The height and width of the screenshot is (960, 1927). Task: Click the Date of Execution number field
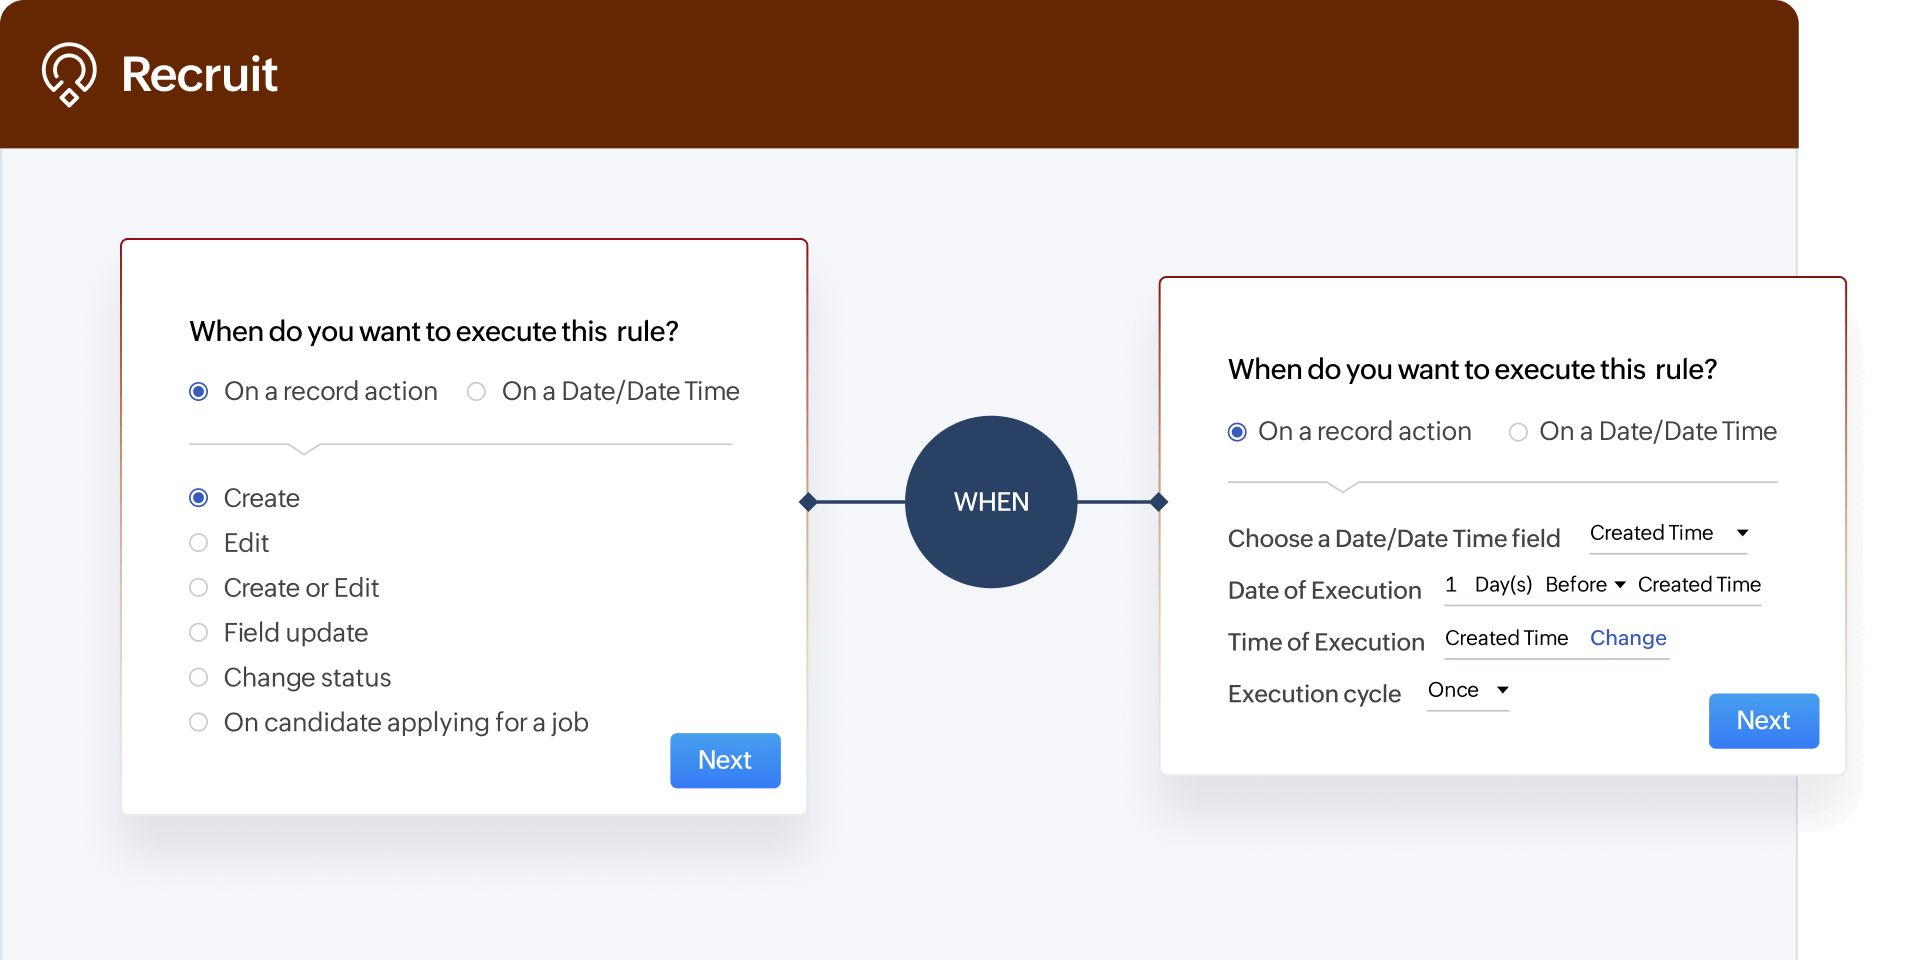point(1451,585)
